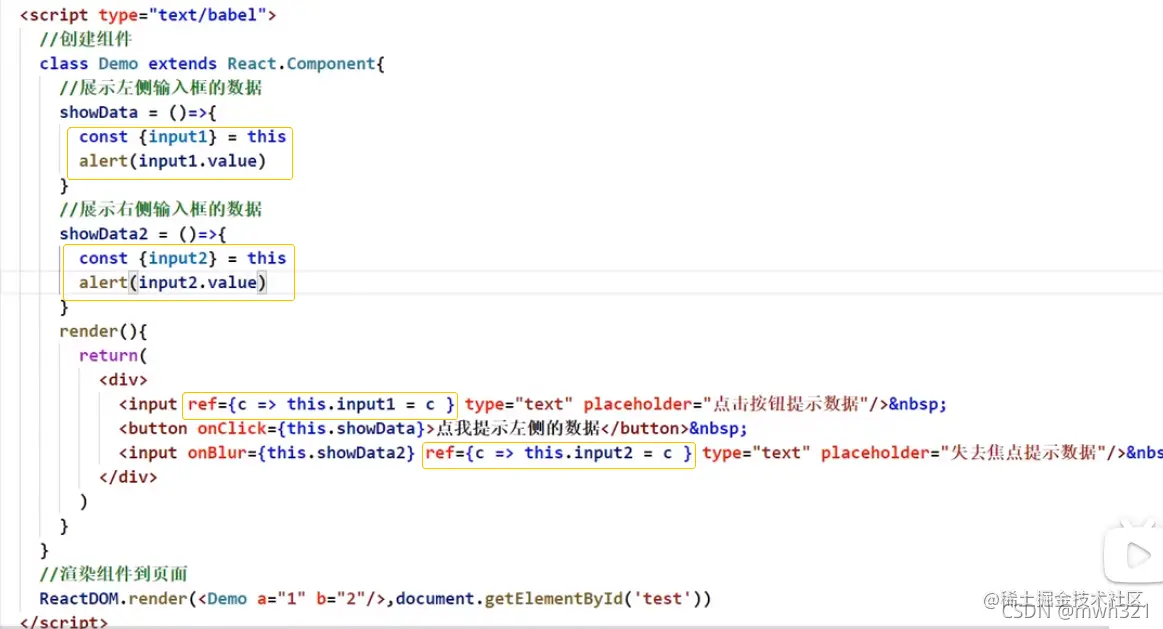The image size is (1163, 629).
Task: Click the closing </script> tag
Action: [64, 622]
